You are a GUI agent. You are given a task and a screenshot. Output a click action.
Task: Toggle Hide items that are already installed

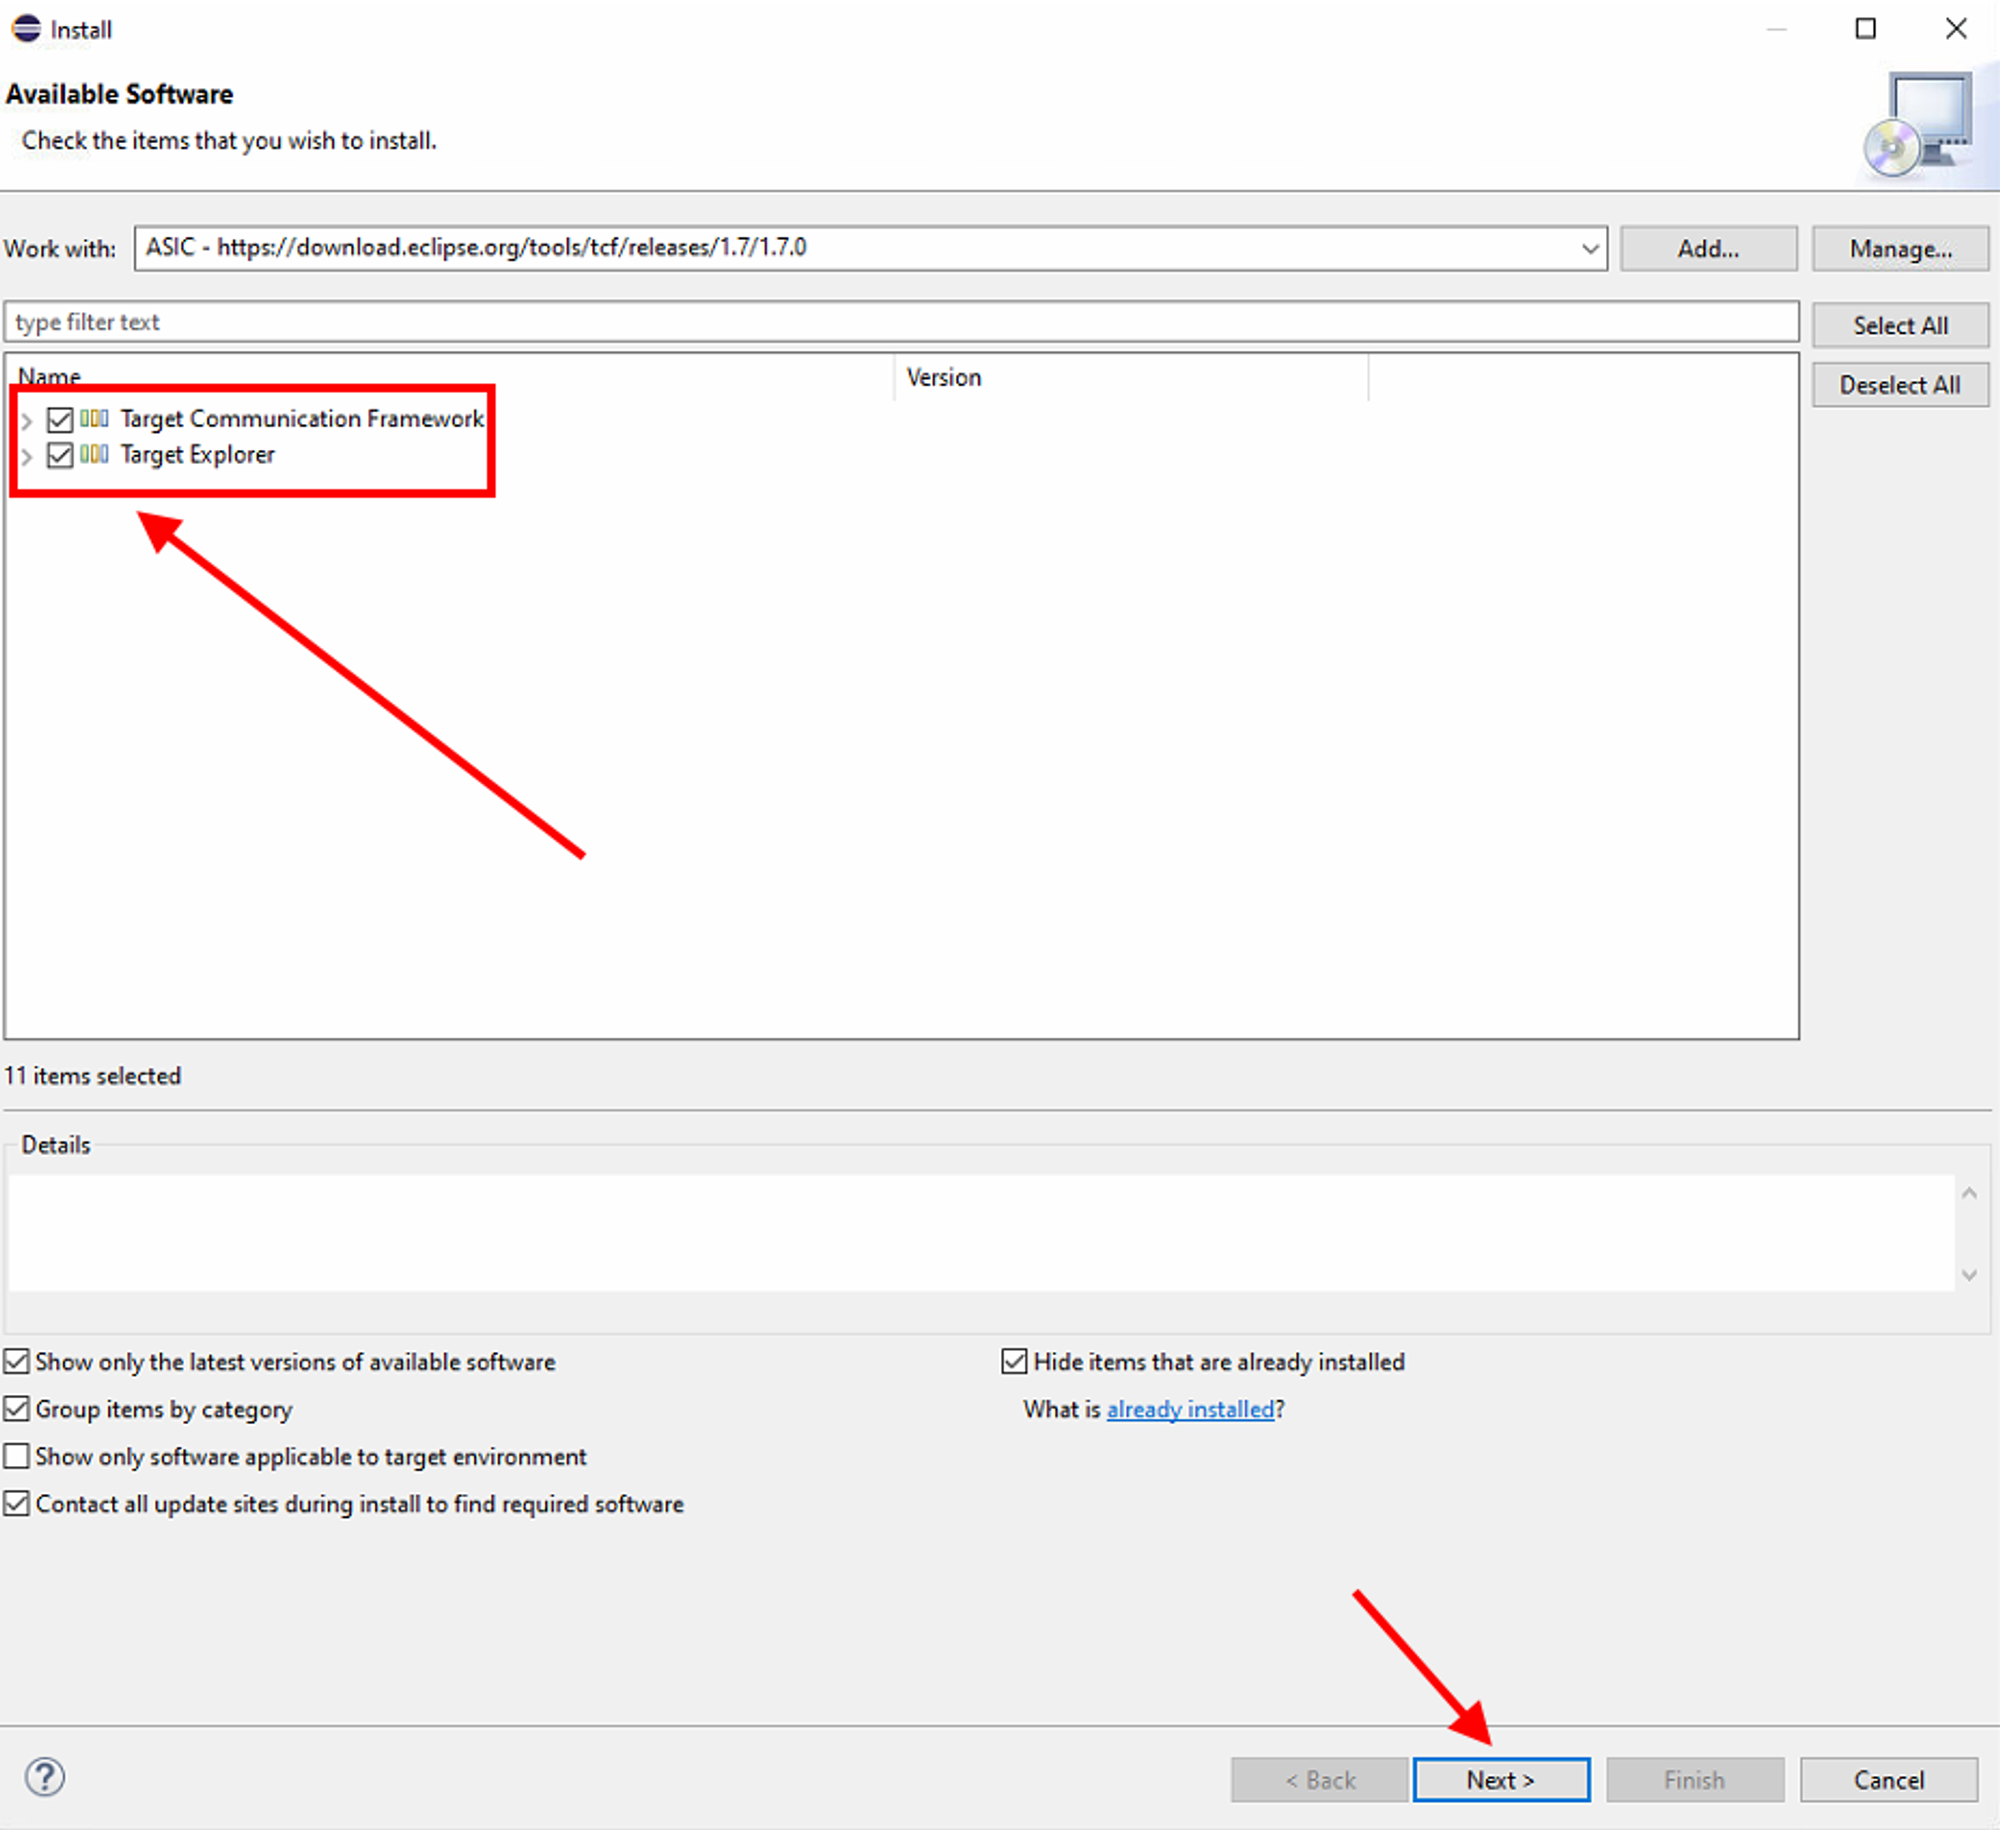click(x=1014, y=1361)
